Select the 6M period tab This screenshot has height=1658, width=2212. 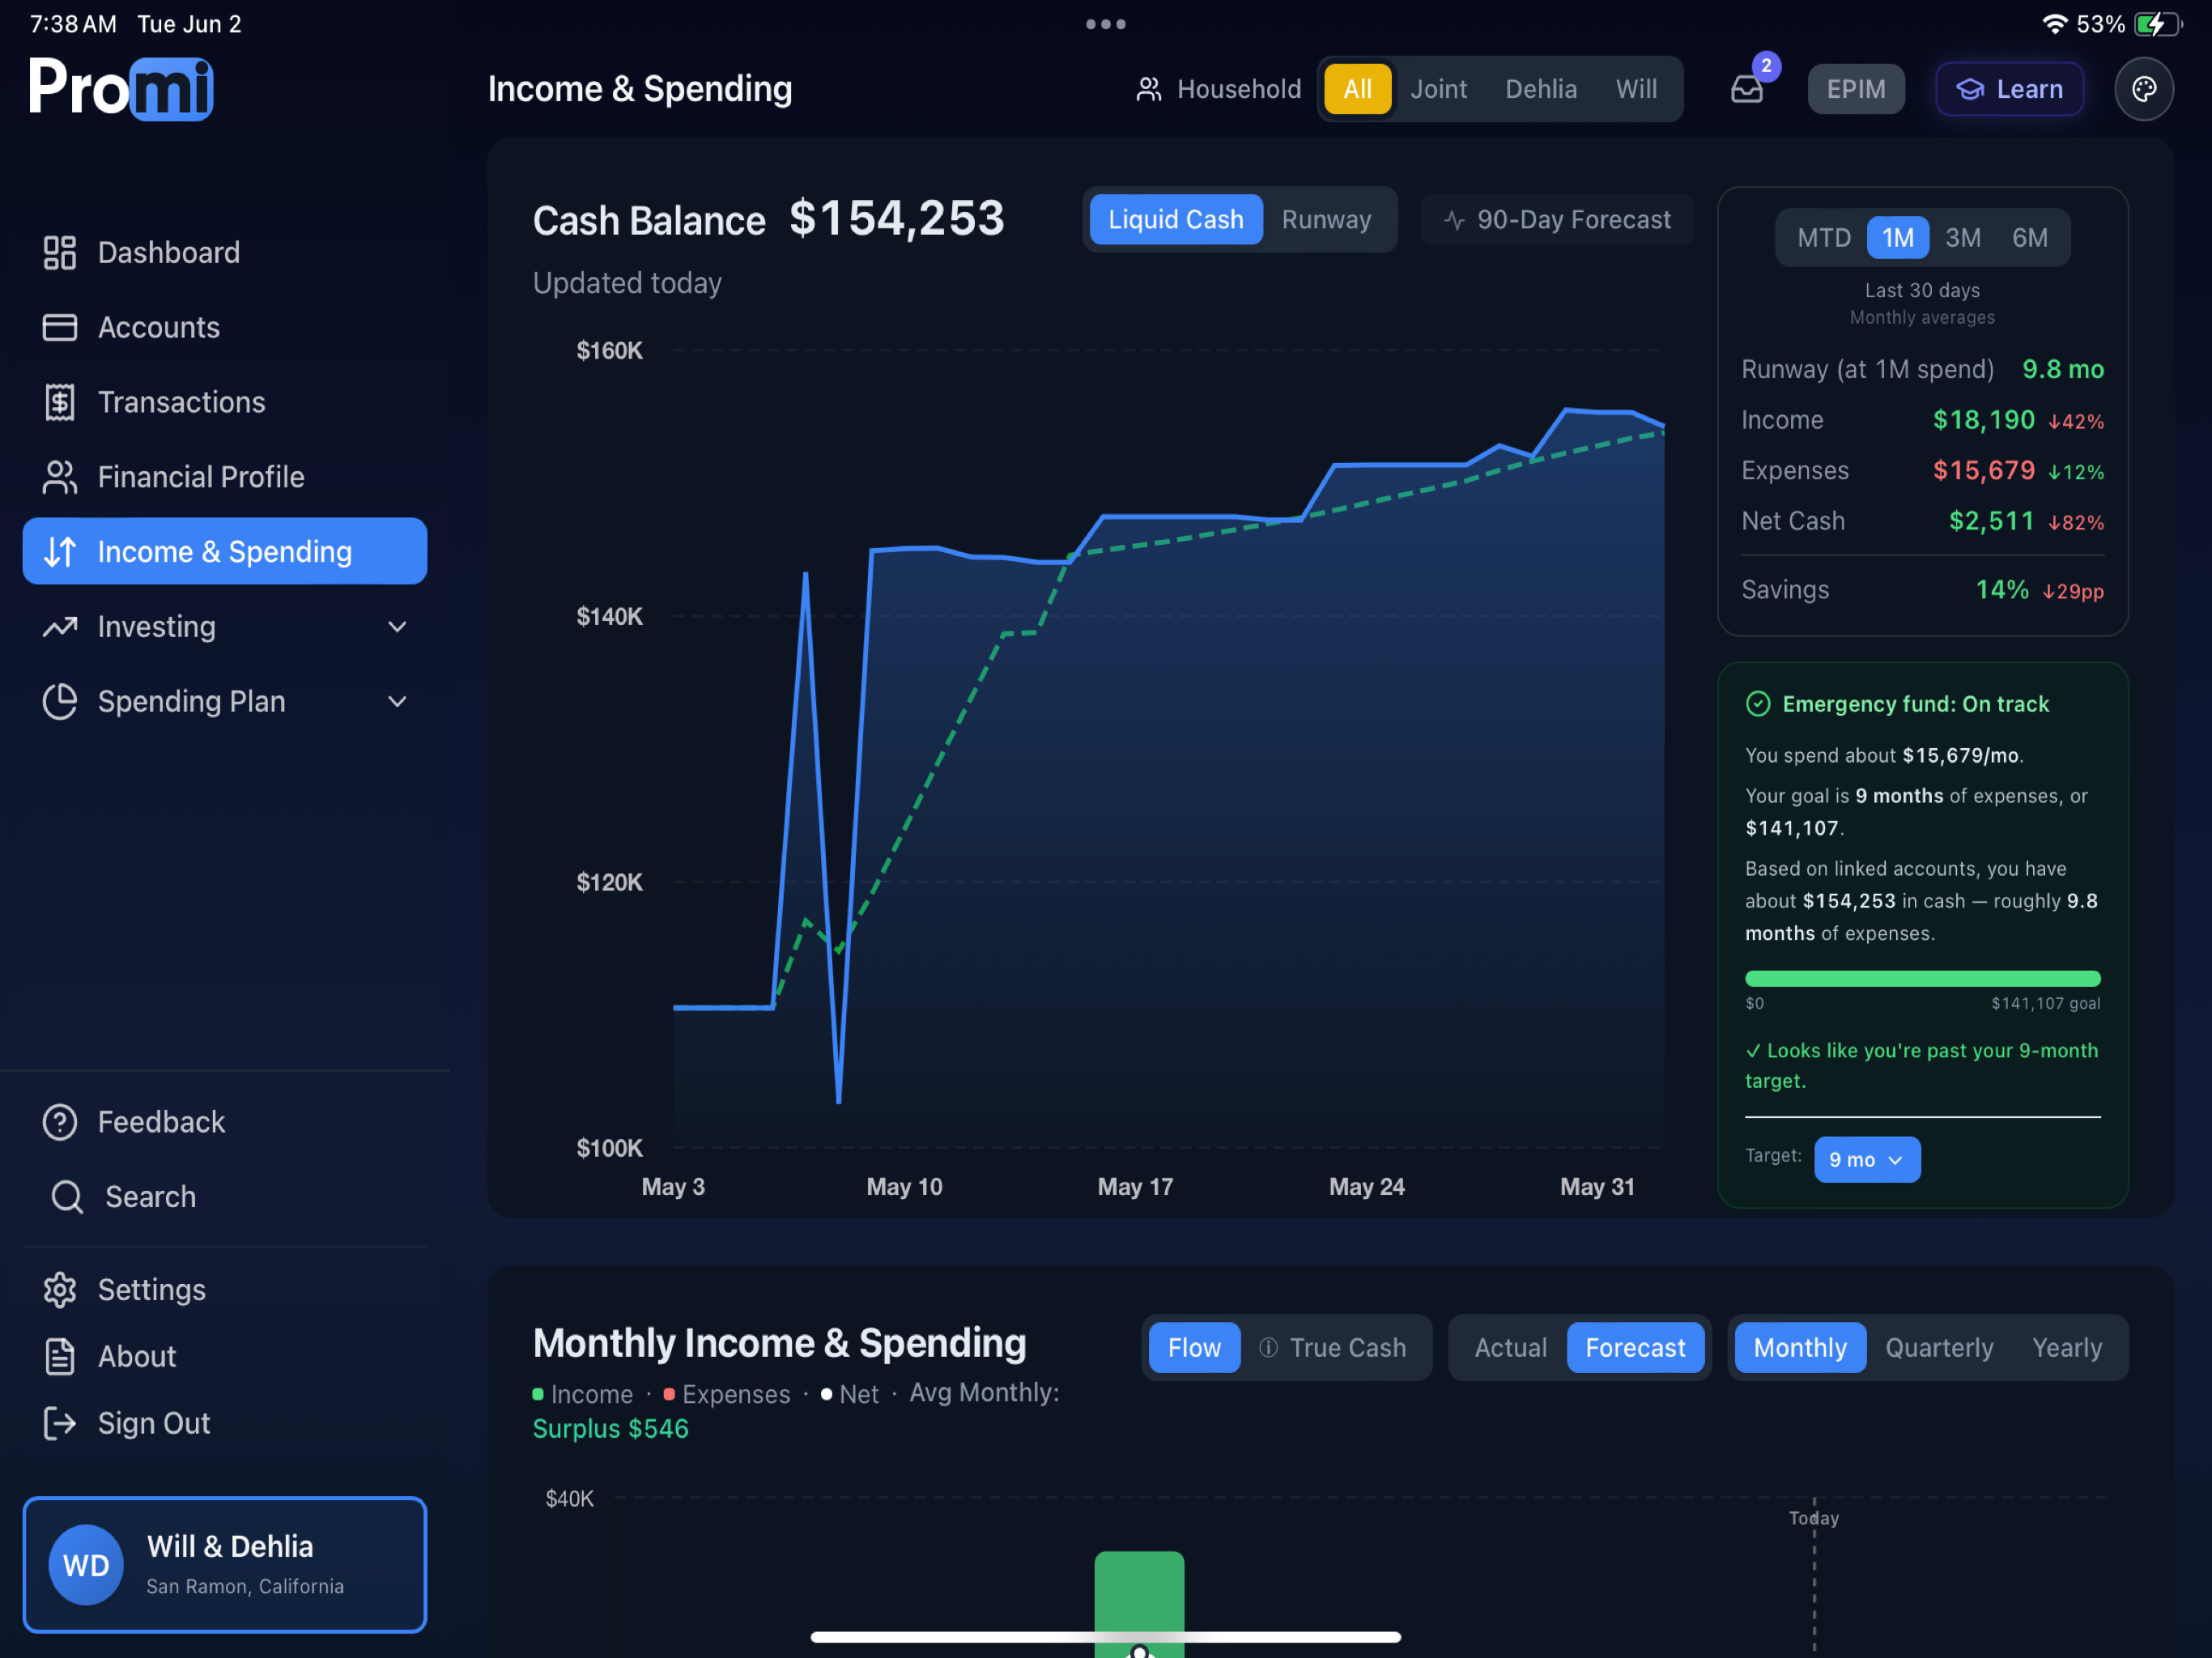click(2029, 238)
